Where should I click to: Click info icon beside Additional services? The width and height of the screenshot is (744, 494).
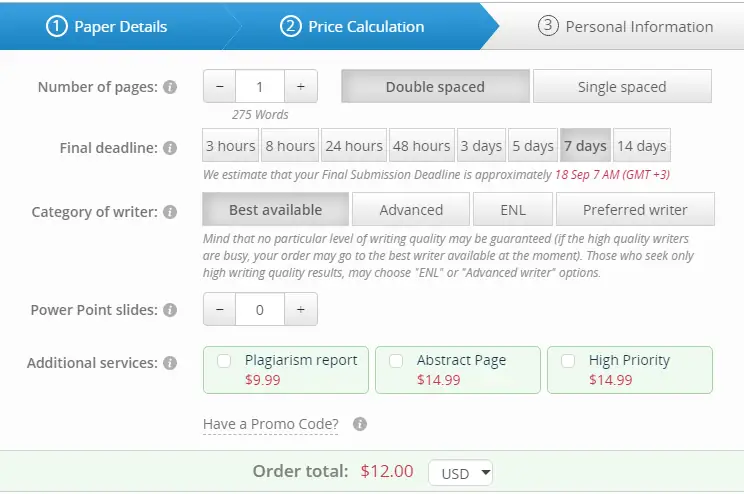click(x=170, y=363)
